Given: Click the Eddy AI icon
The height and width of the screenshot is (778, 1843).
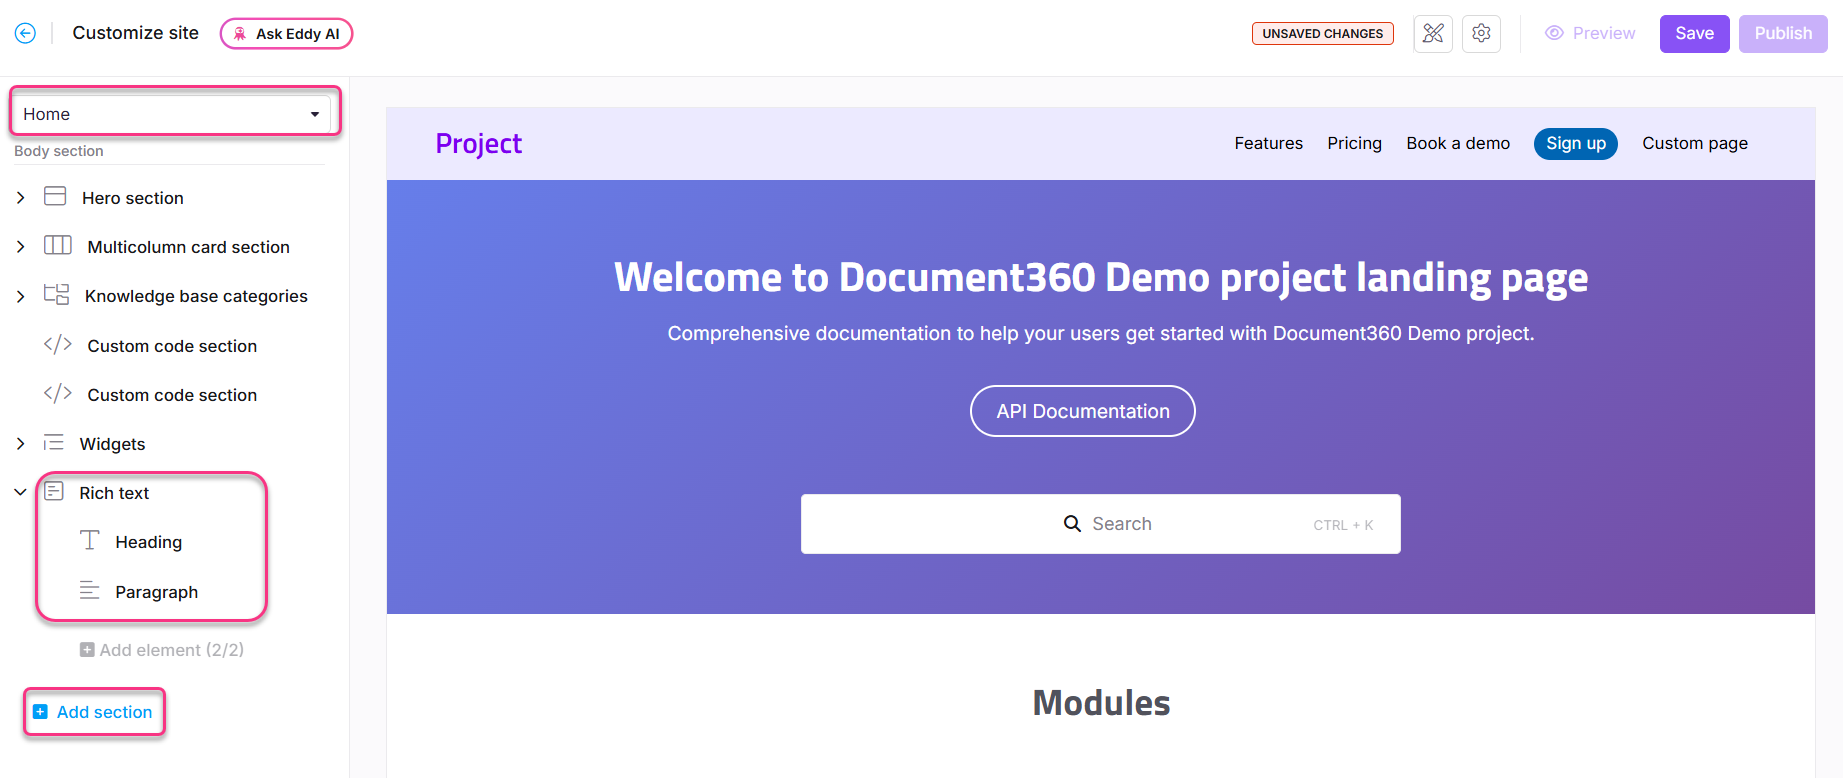Looking at the screenshot, I should [x=240, y=33].
